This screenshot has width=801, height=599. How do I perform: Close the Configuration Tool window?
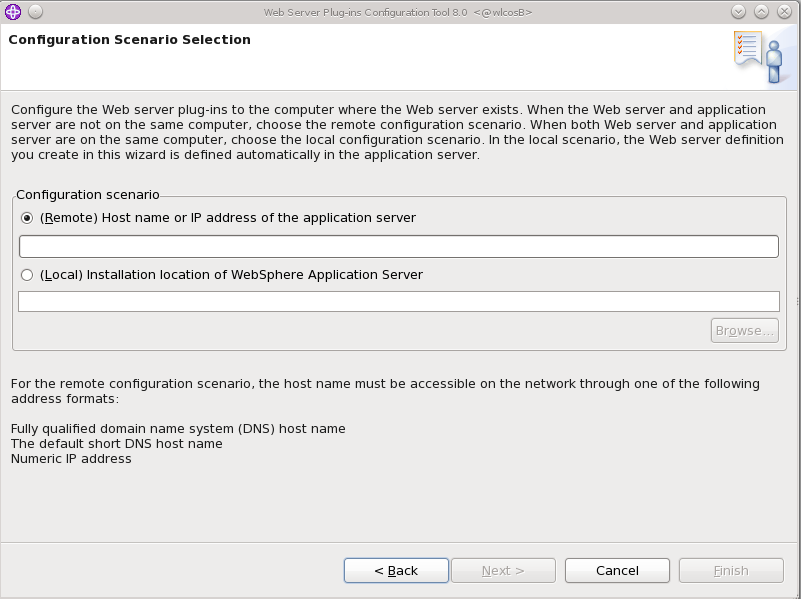tap(784, 12)
